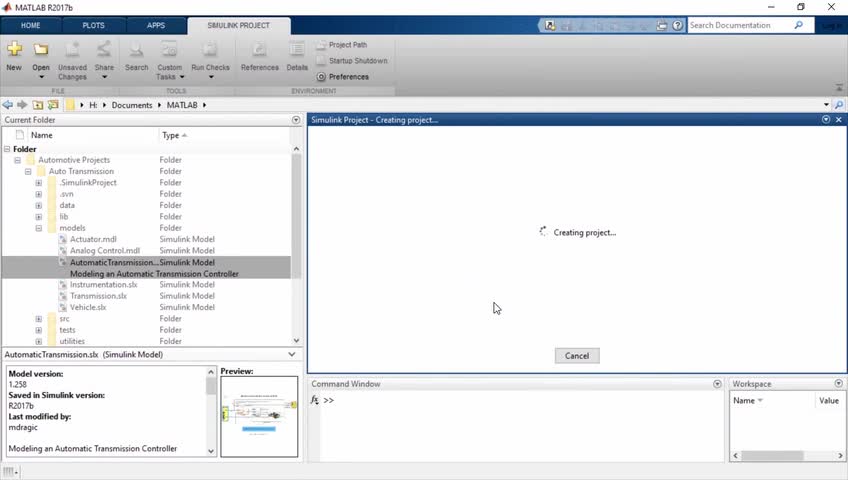Select the Transmission.slx file

(x=98, y=296)
